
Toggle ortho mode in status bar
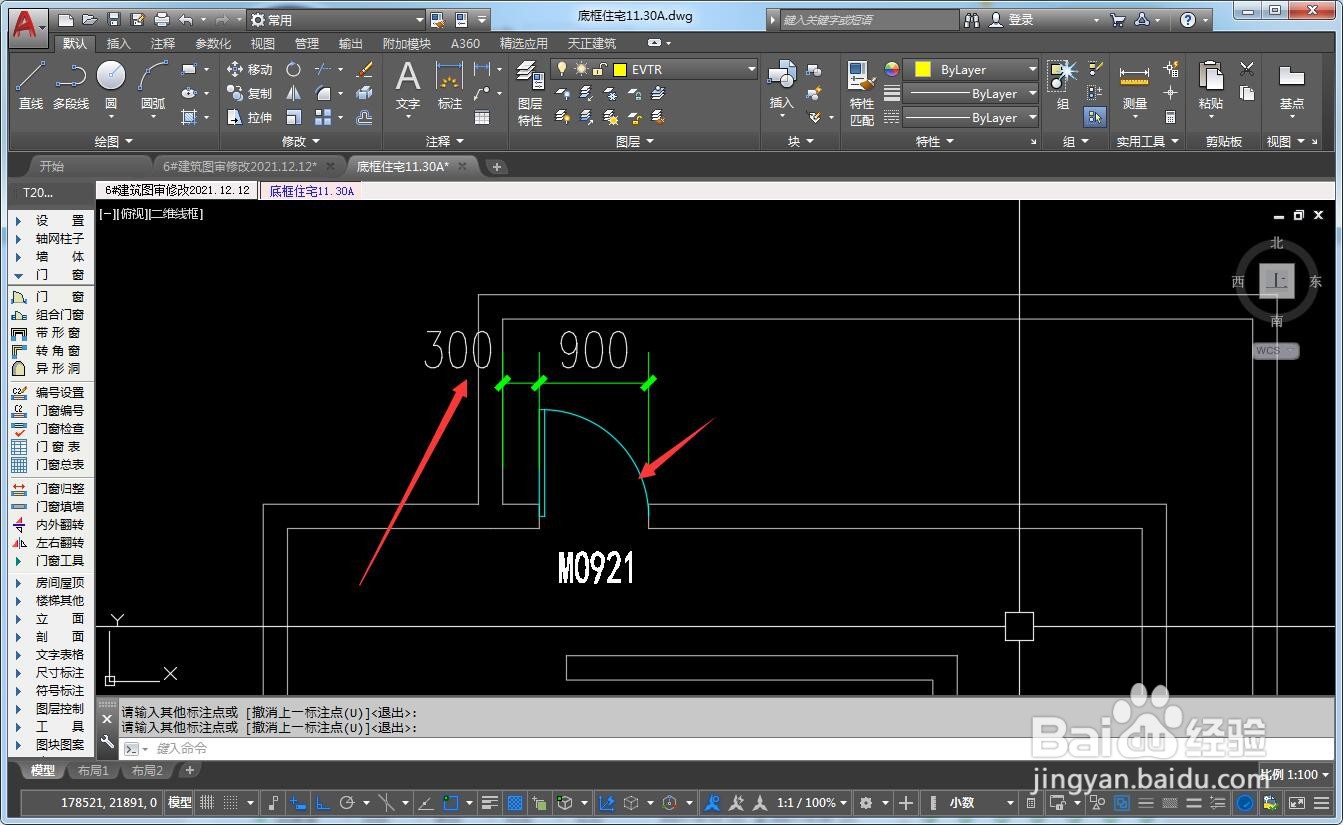[x=323, y=802]
